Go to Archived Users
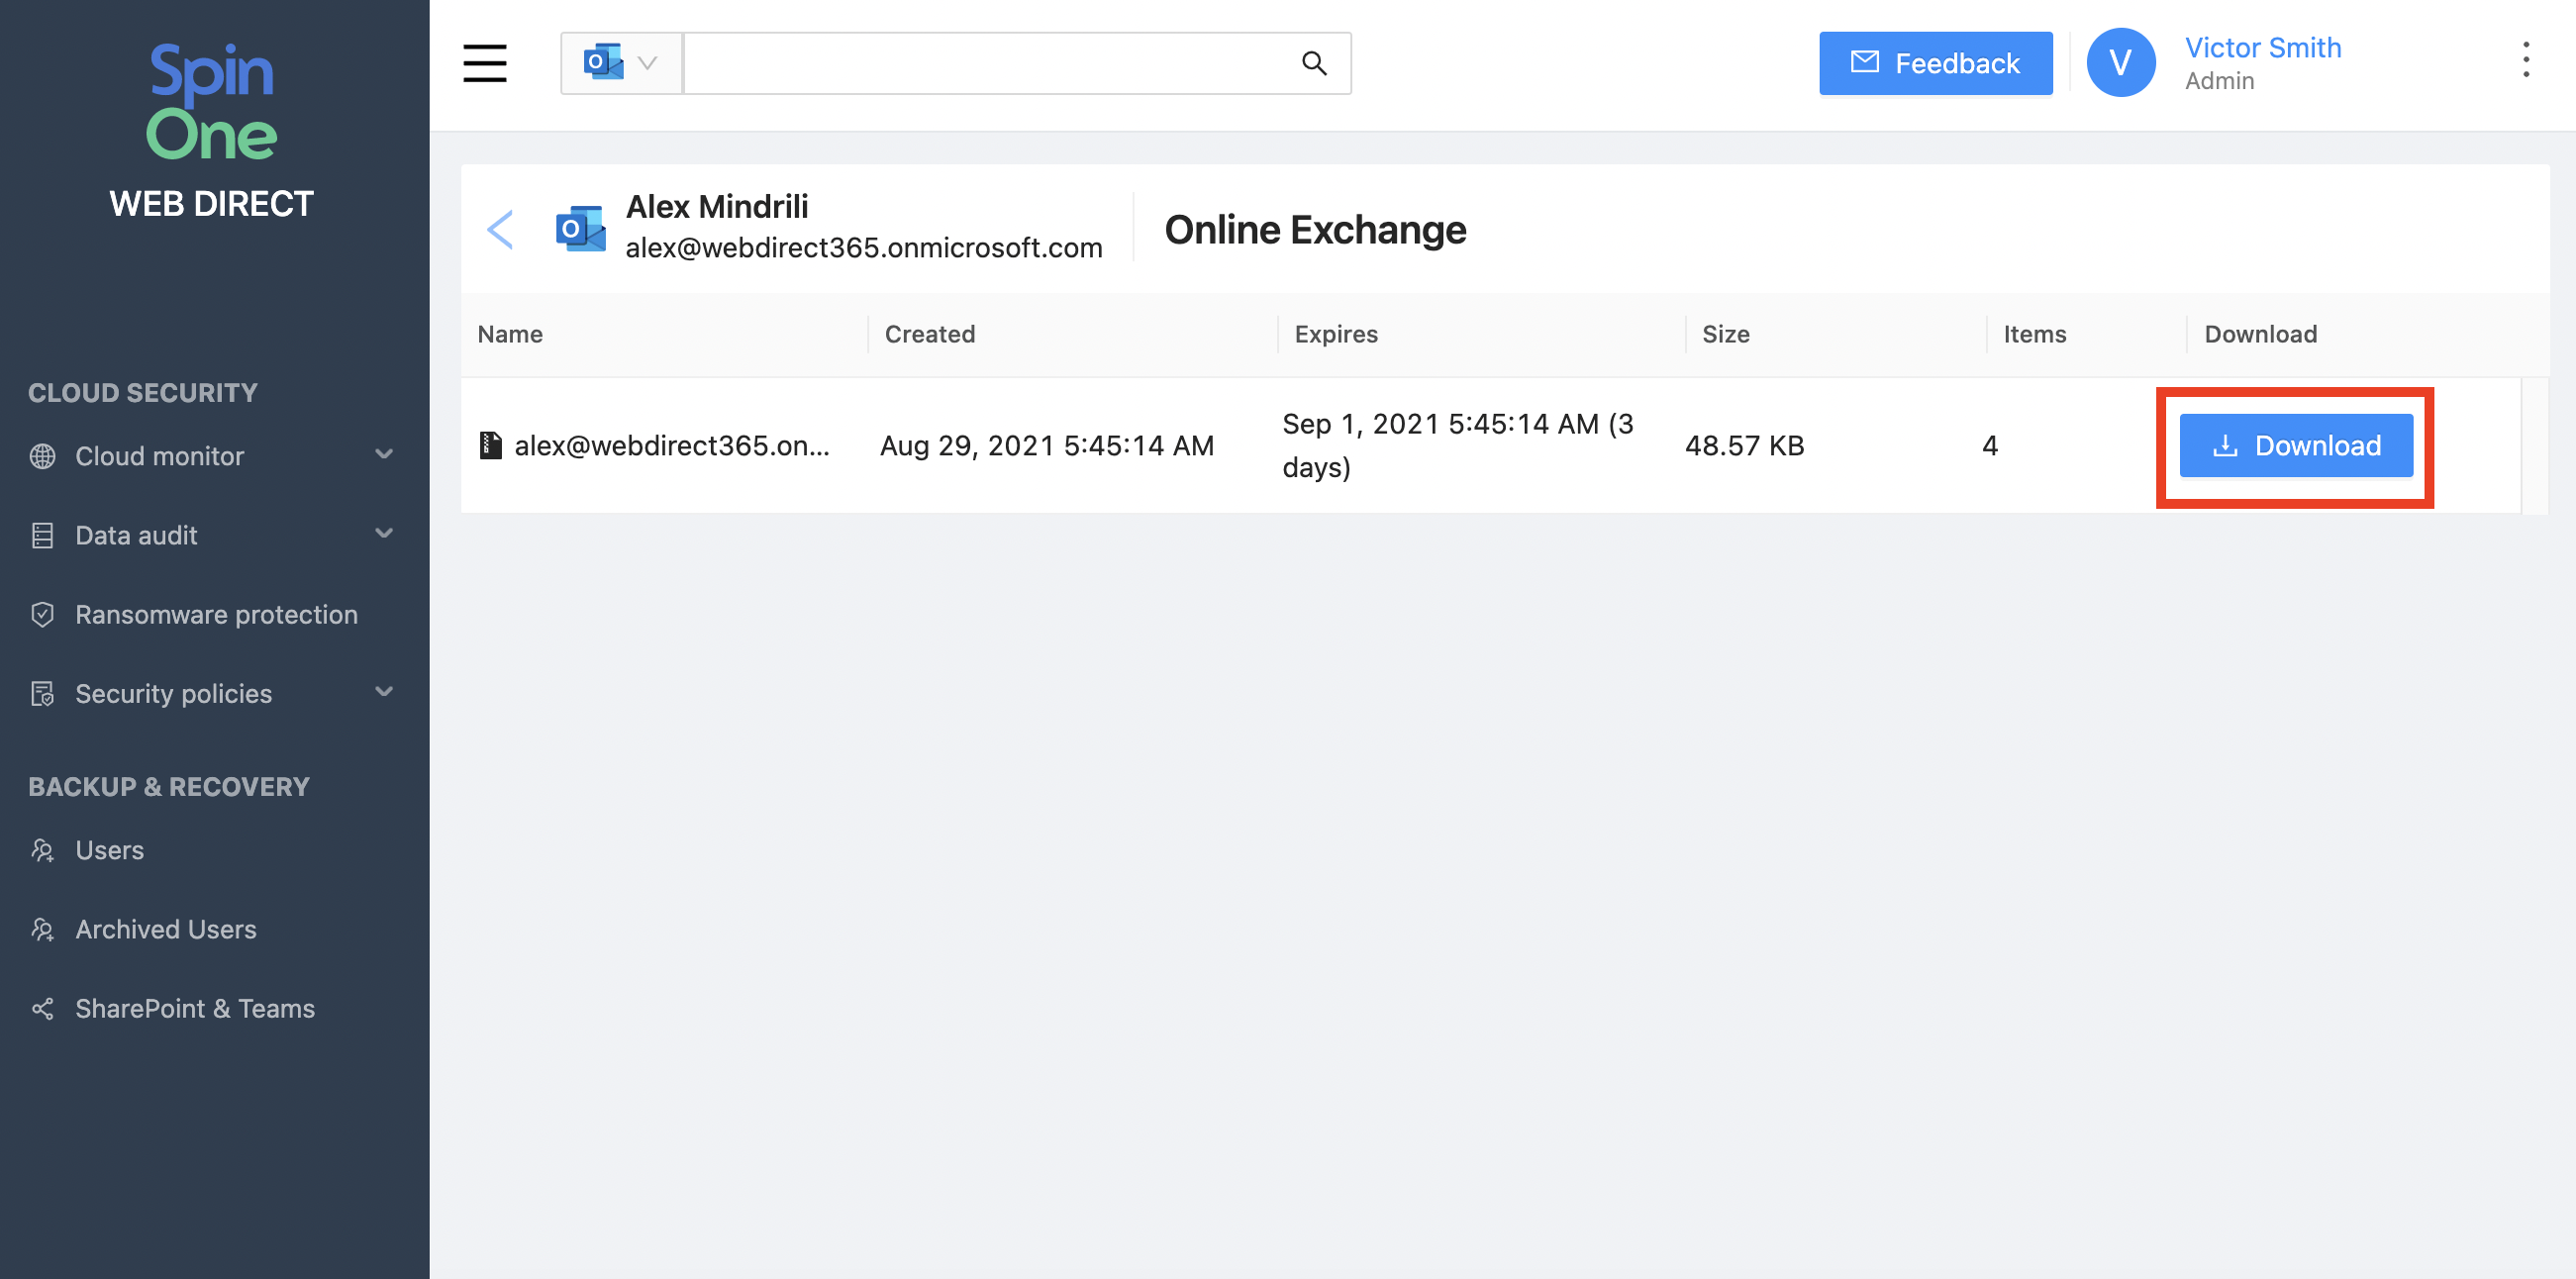Viewport: 2576px width, 1279px height. pos(165,929)
